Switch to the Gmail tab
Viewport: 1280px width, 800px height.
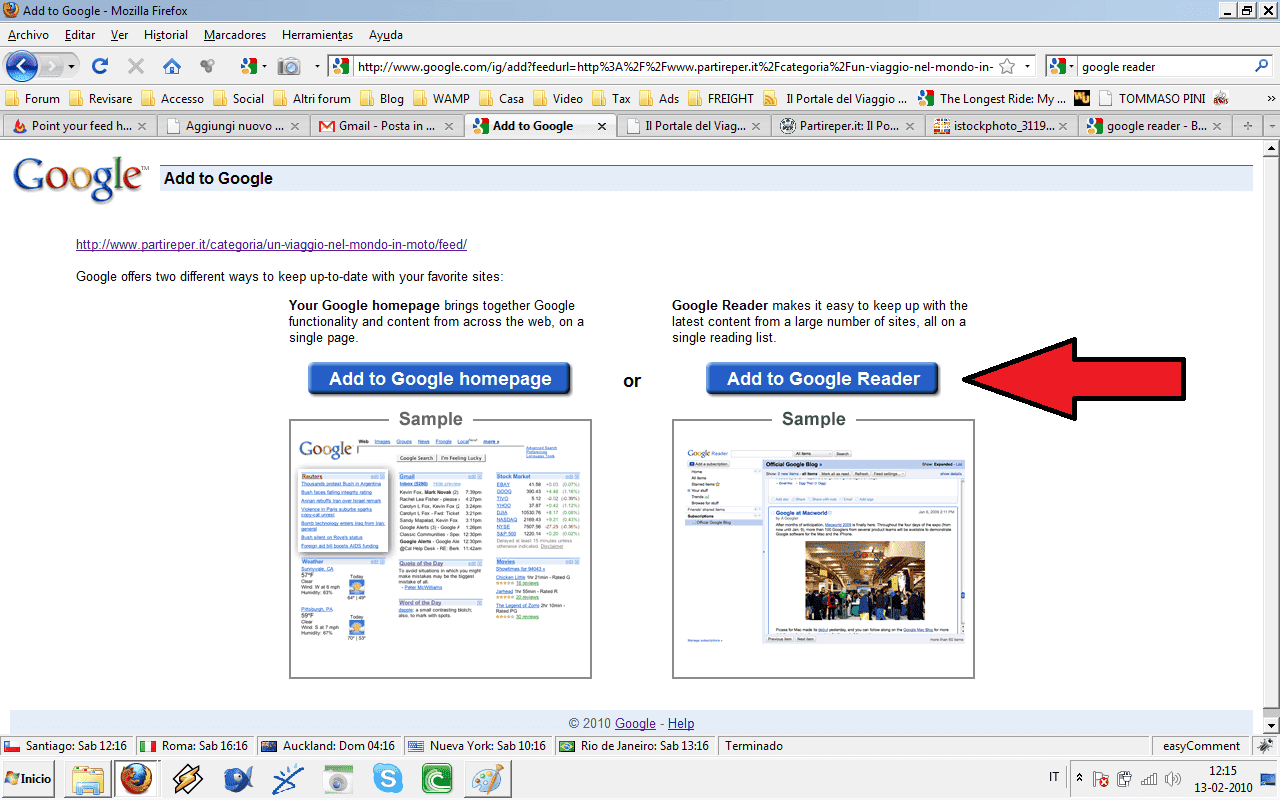coord(386,126)
